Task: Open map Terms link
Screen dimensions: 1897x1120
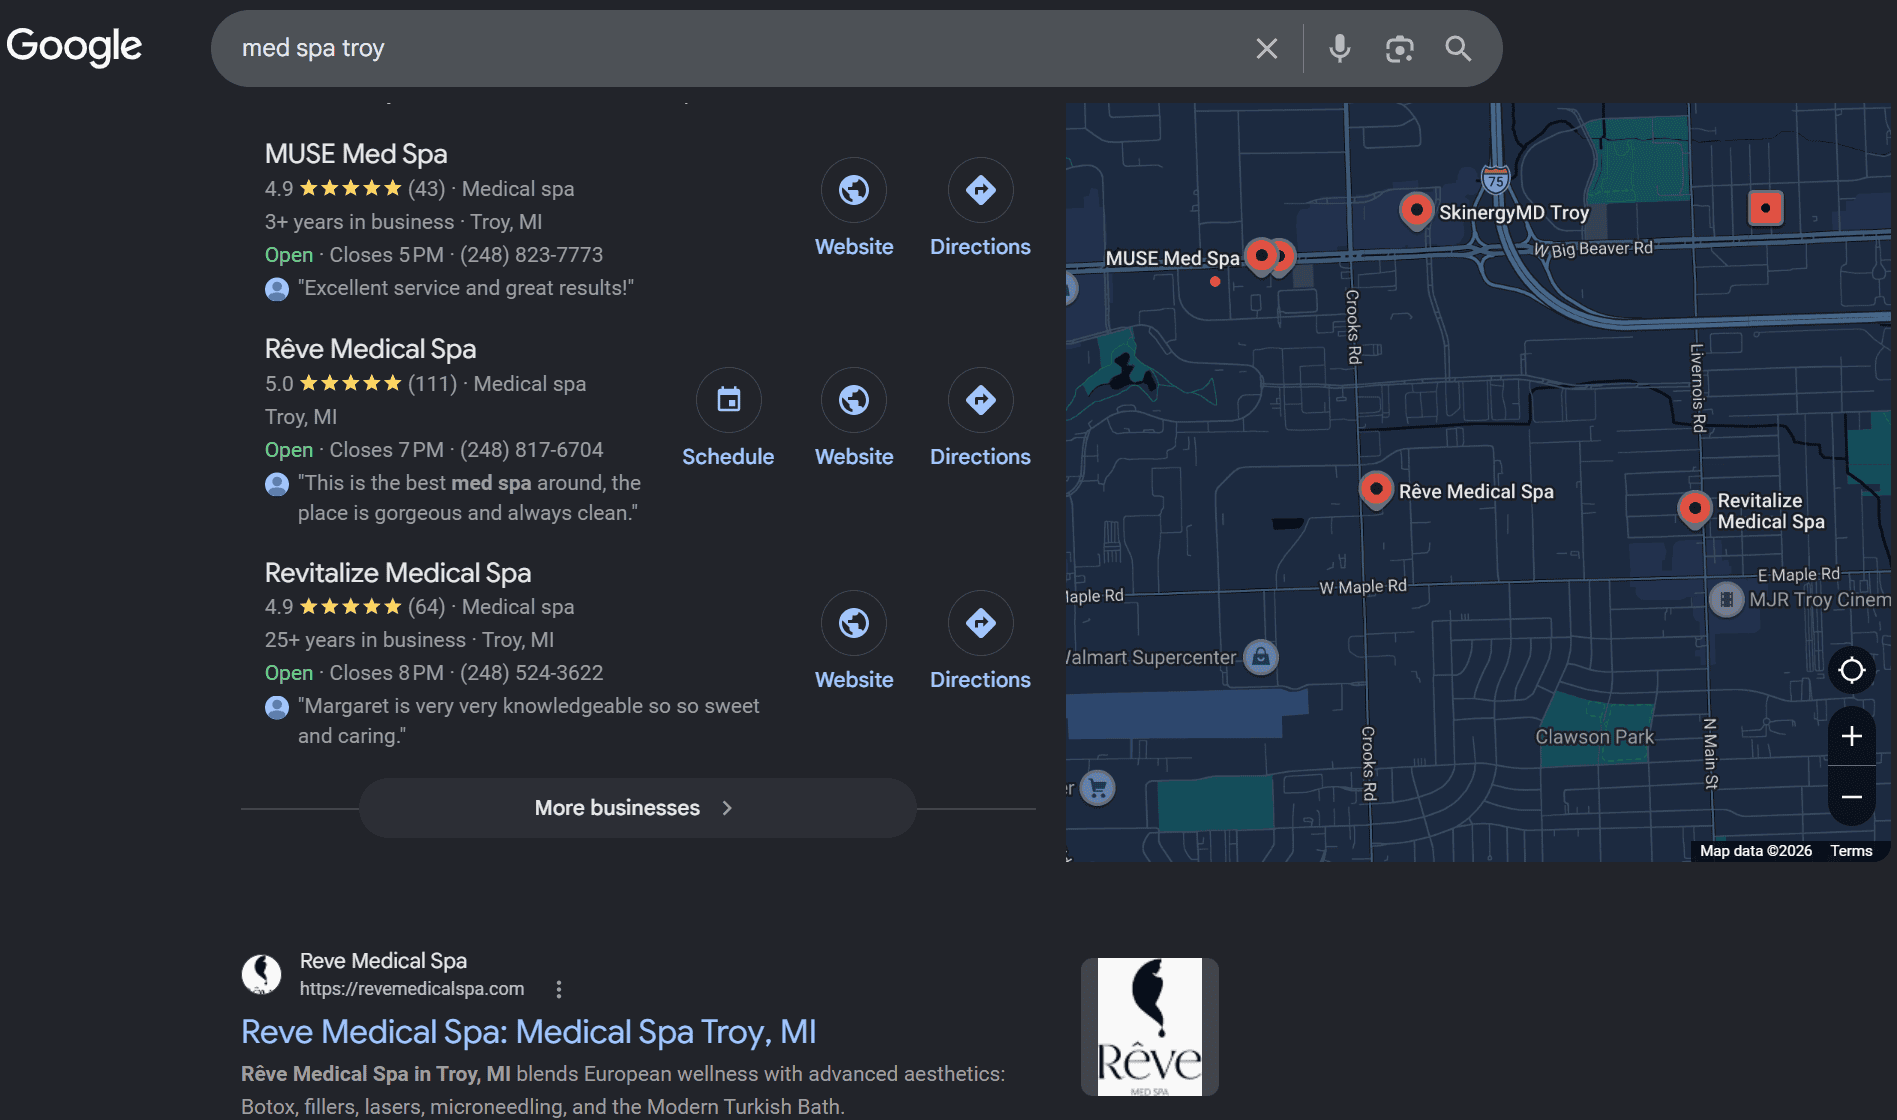Action: (1851, 851)
